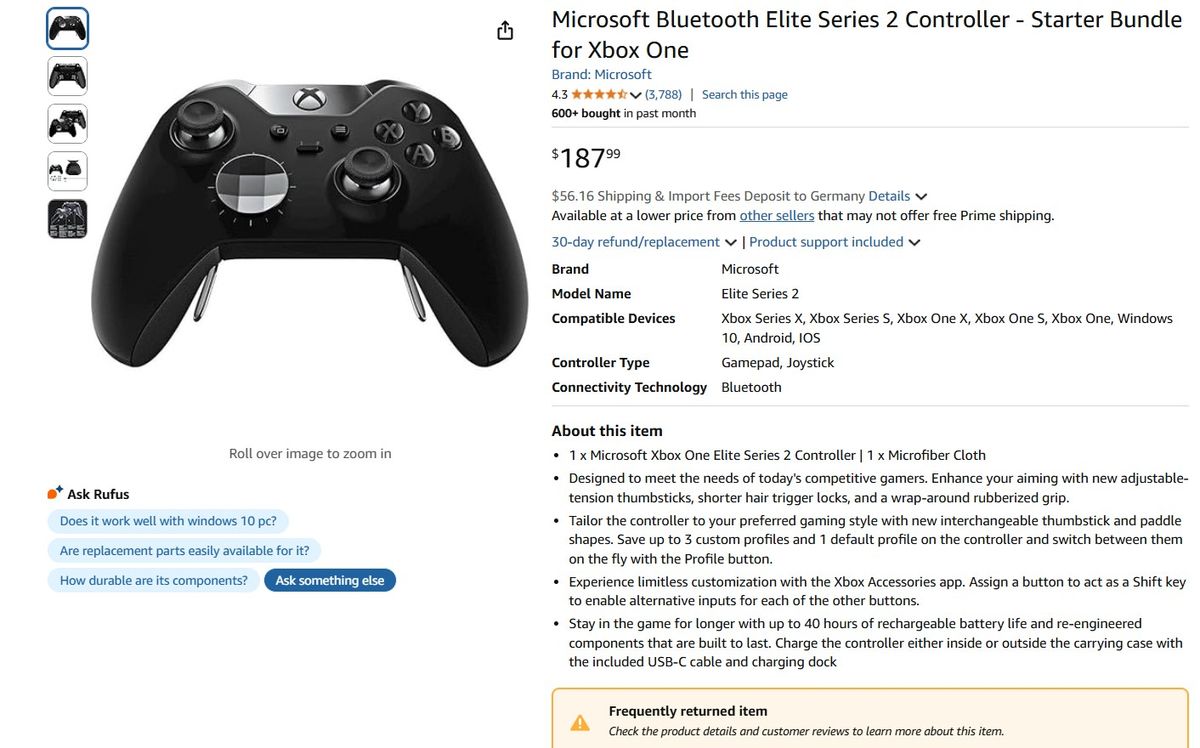Viewport: 1200px width, 748px height.
Task: Click the Ask Rufus sparkle icon
Action: tap(54, 490)
